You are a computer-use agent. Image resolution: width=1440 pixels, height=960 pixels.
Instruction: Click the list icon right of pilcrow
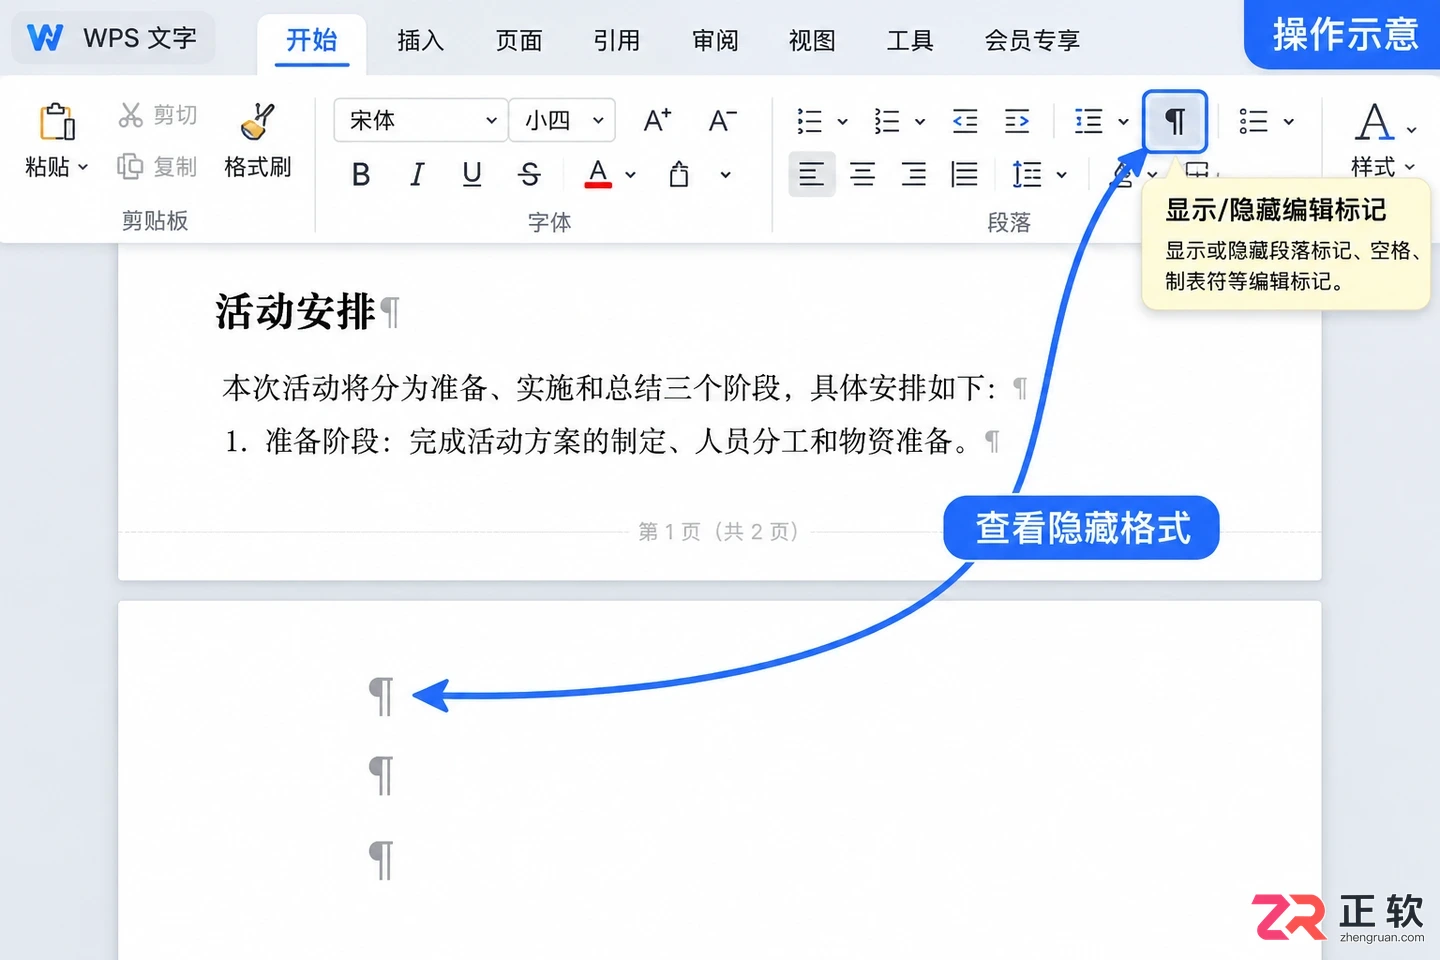tap(1253, 122)
